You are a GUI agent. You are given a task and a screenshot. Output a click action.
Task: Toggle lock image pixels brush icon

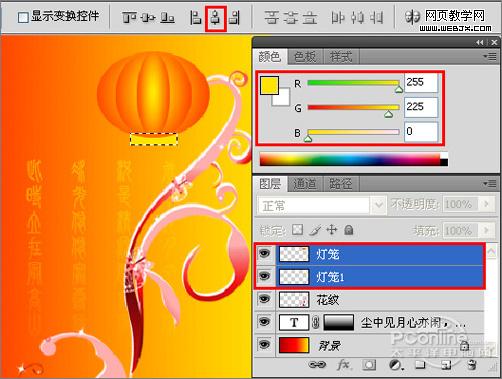[315, 230]
